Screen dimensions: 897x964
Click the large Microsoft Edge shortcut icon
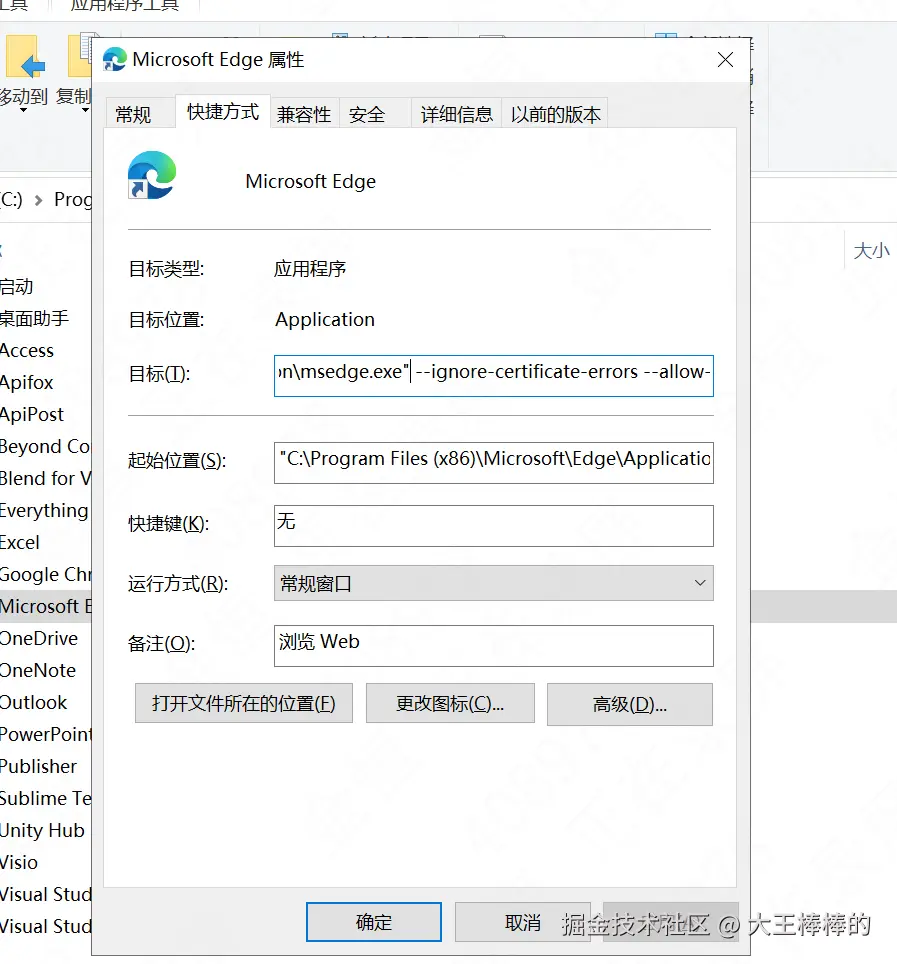click(x=152, y=175)
